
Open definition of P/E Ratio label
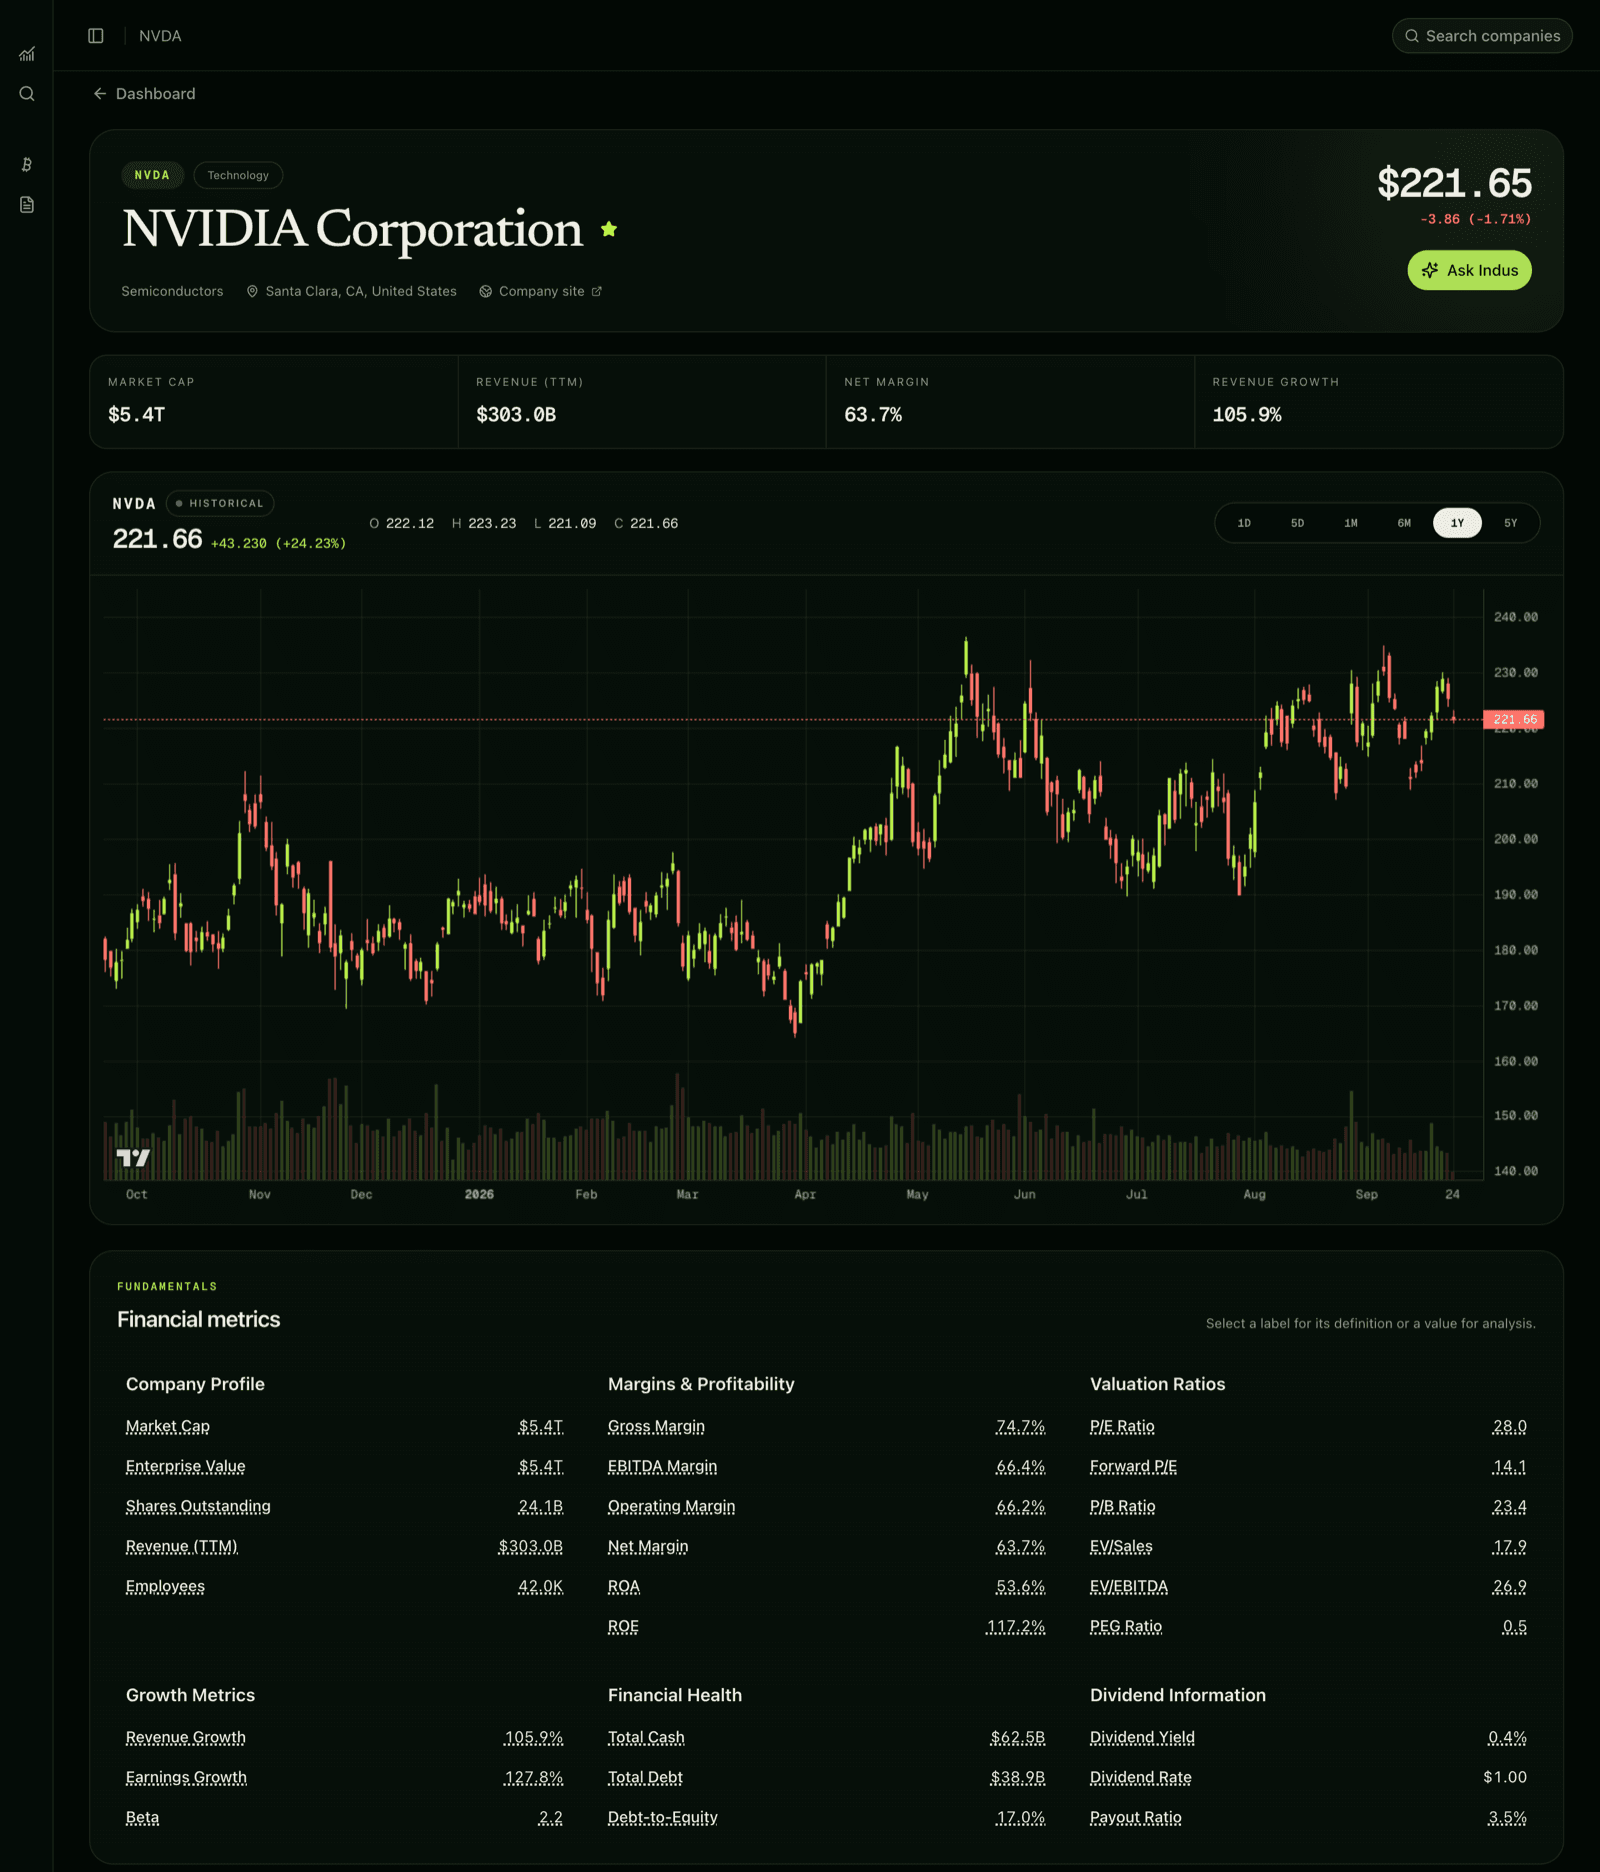1122,1427
